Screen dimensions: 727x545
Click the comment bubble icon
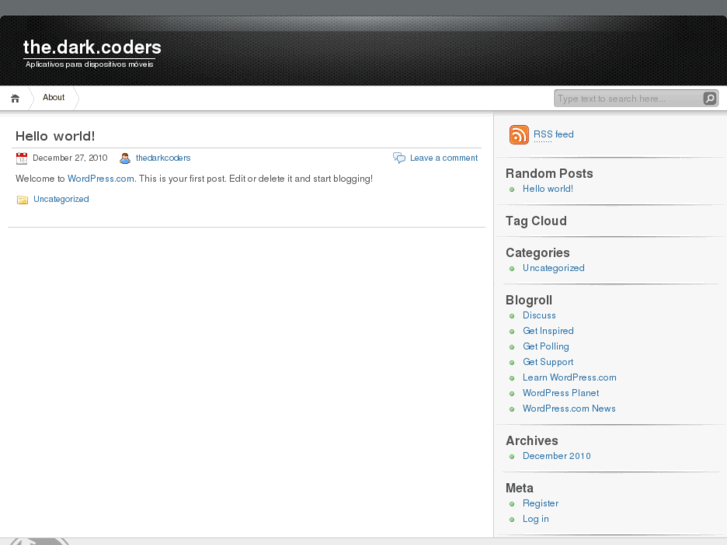point(399,158)
